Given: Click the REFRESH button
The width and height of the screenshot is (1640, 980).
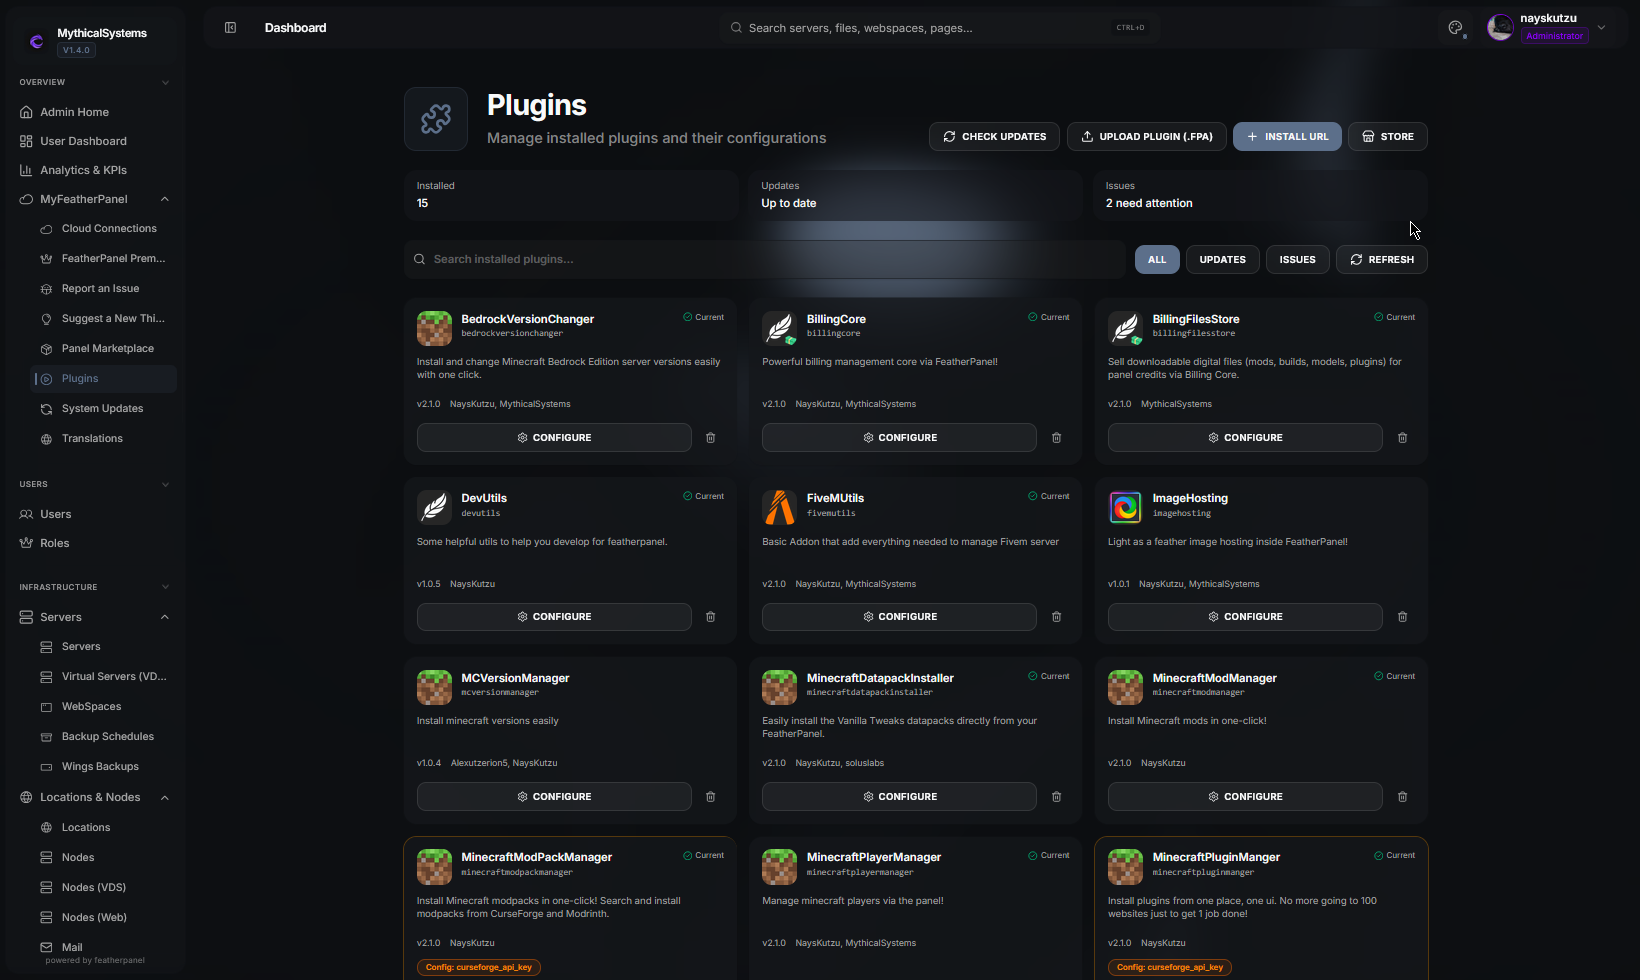Looking at the screenshot, I should [x=1381, y=259].
